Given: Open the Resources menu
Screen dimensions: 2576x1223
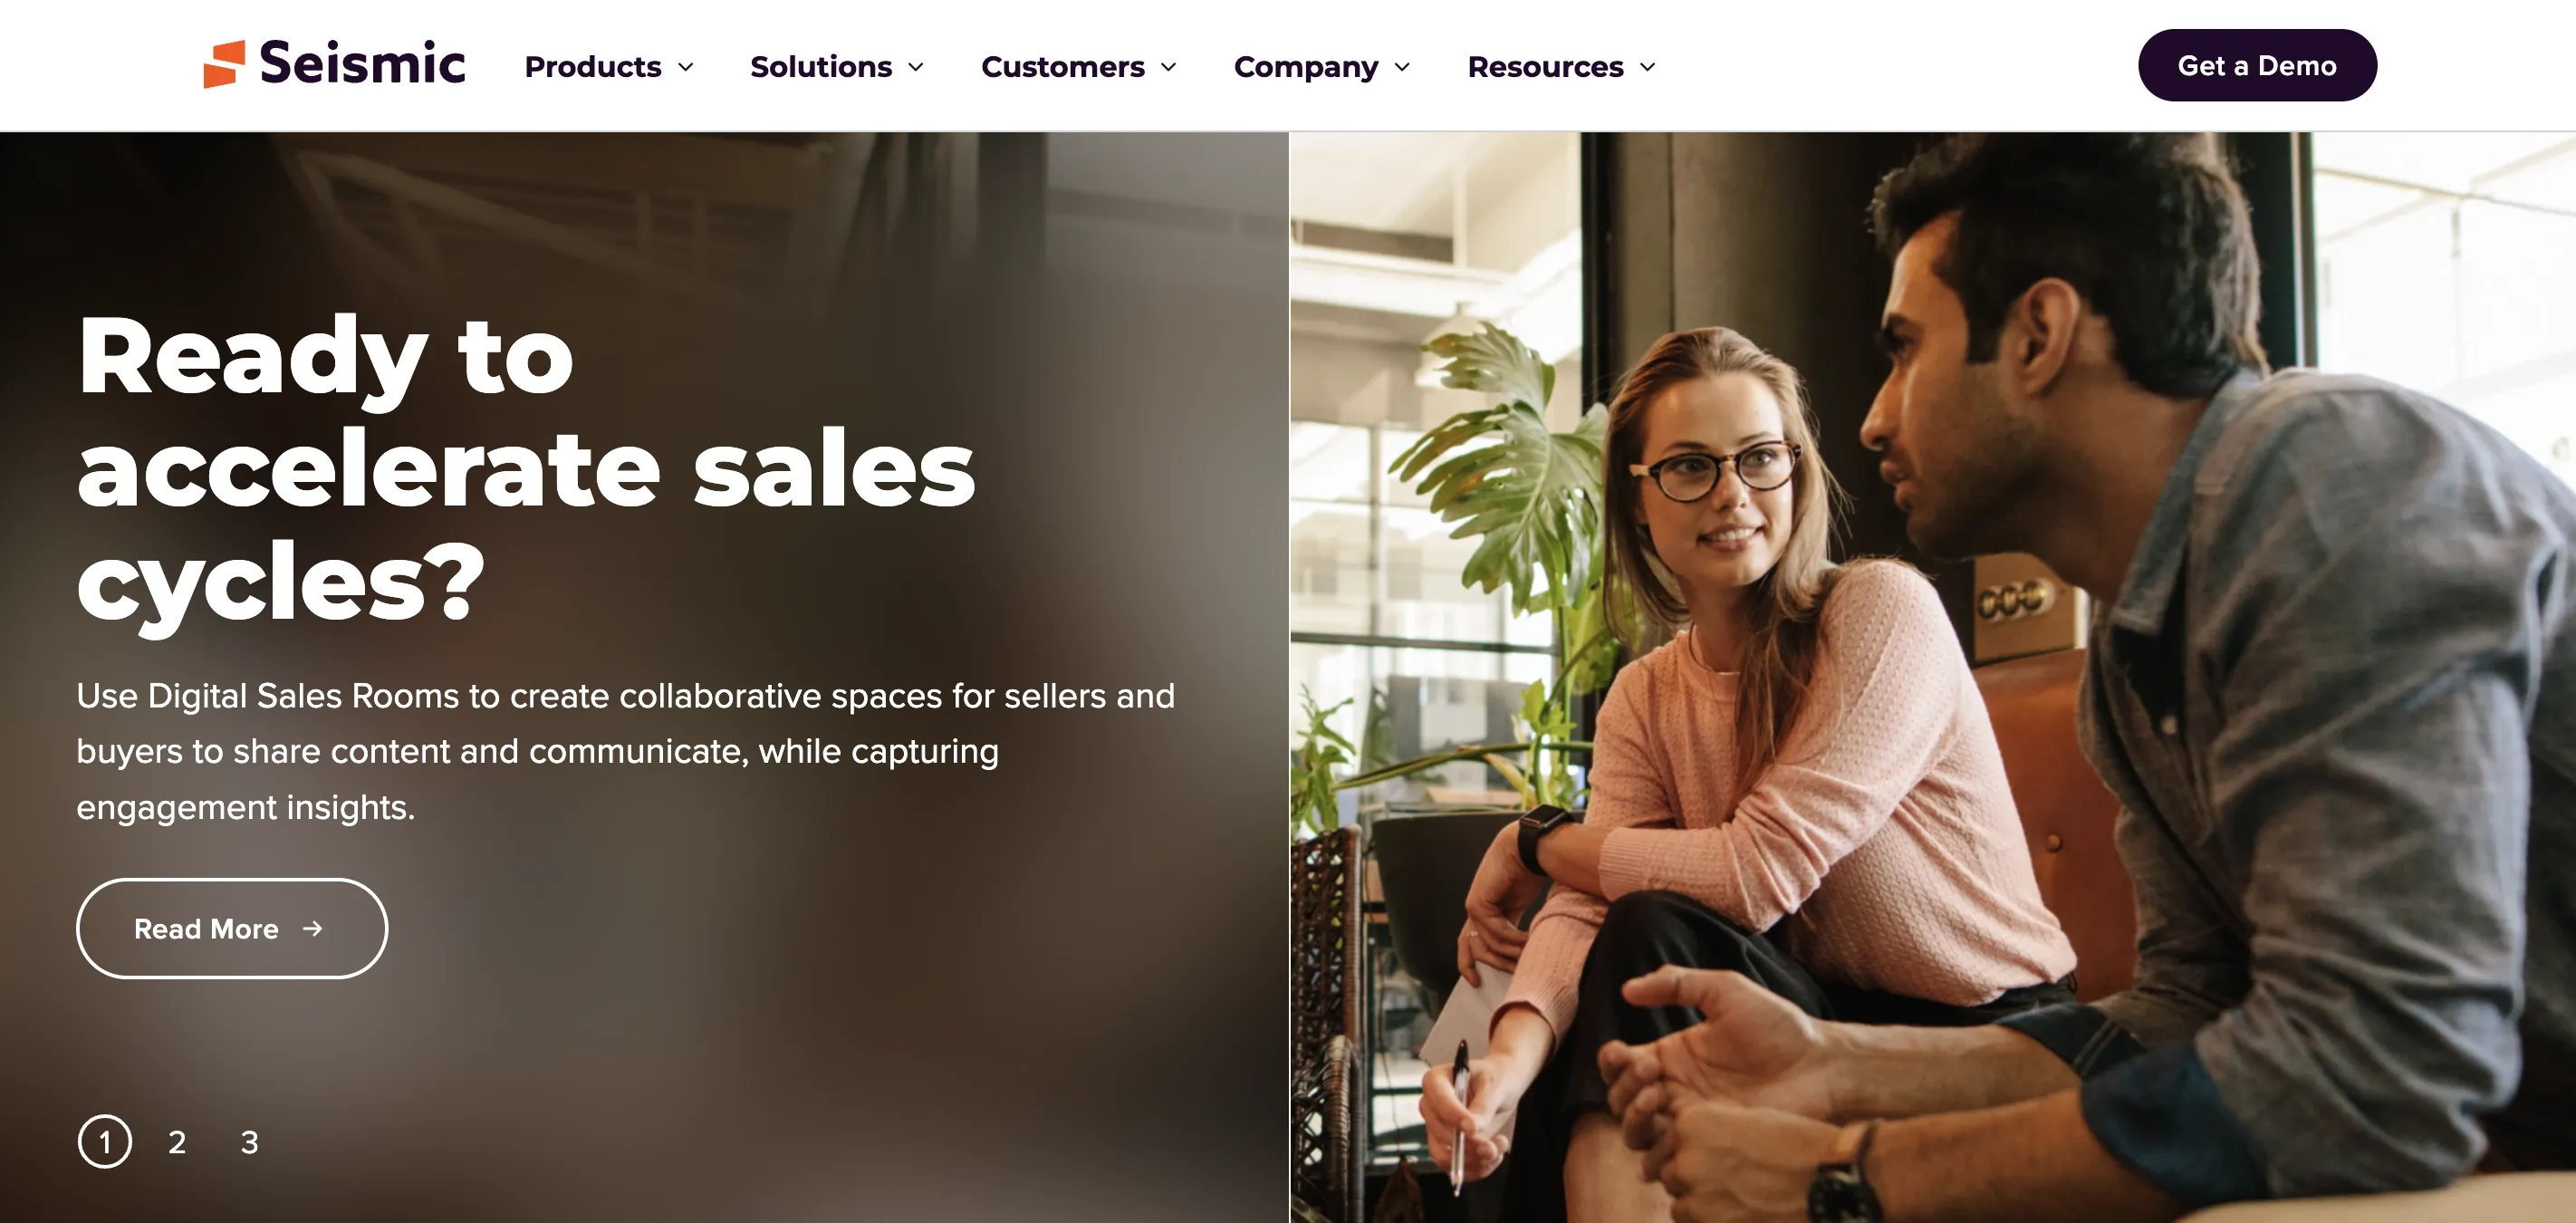Looking at the screenshot, I should tap(1562, 67).
